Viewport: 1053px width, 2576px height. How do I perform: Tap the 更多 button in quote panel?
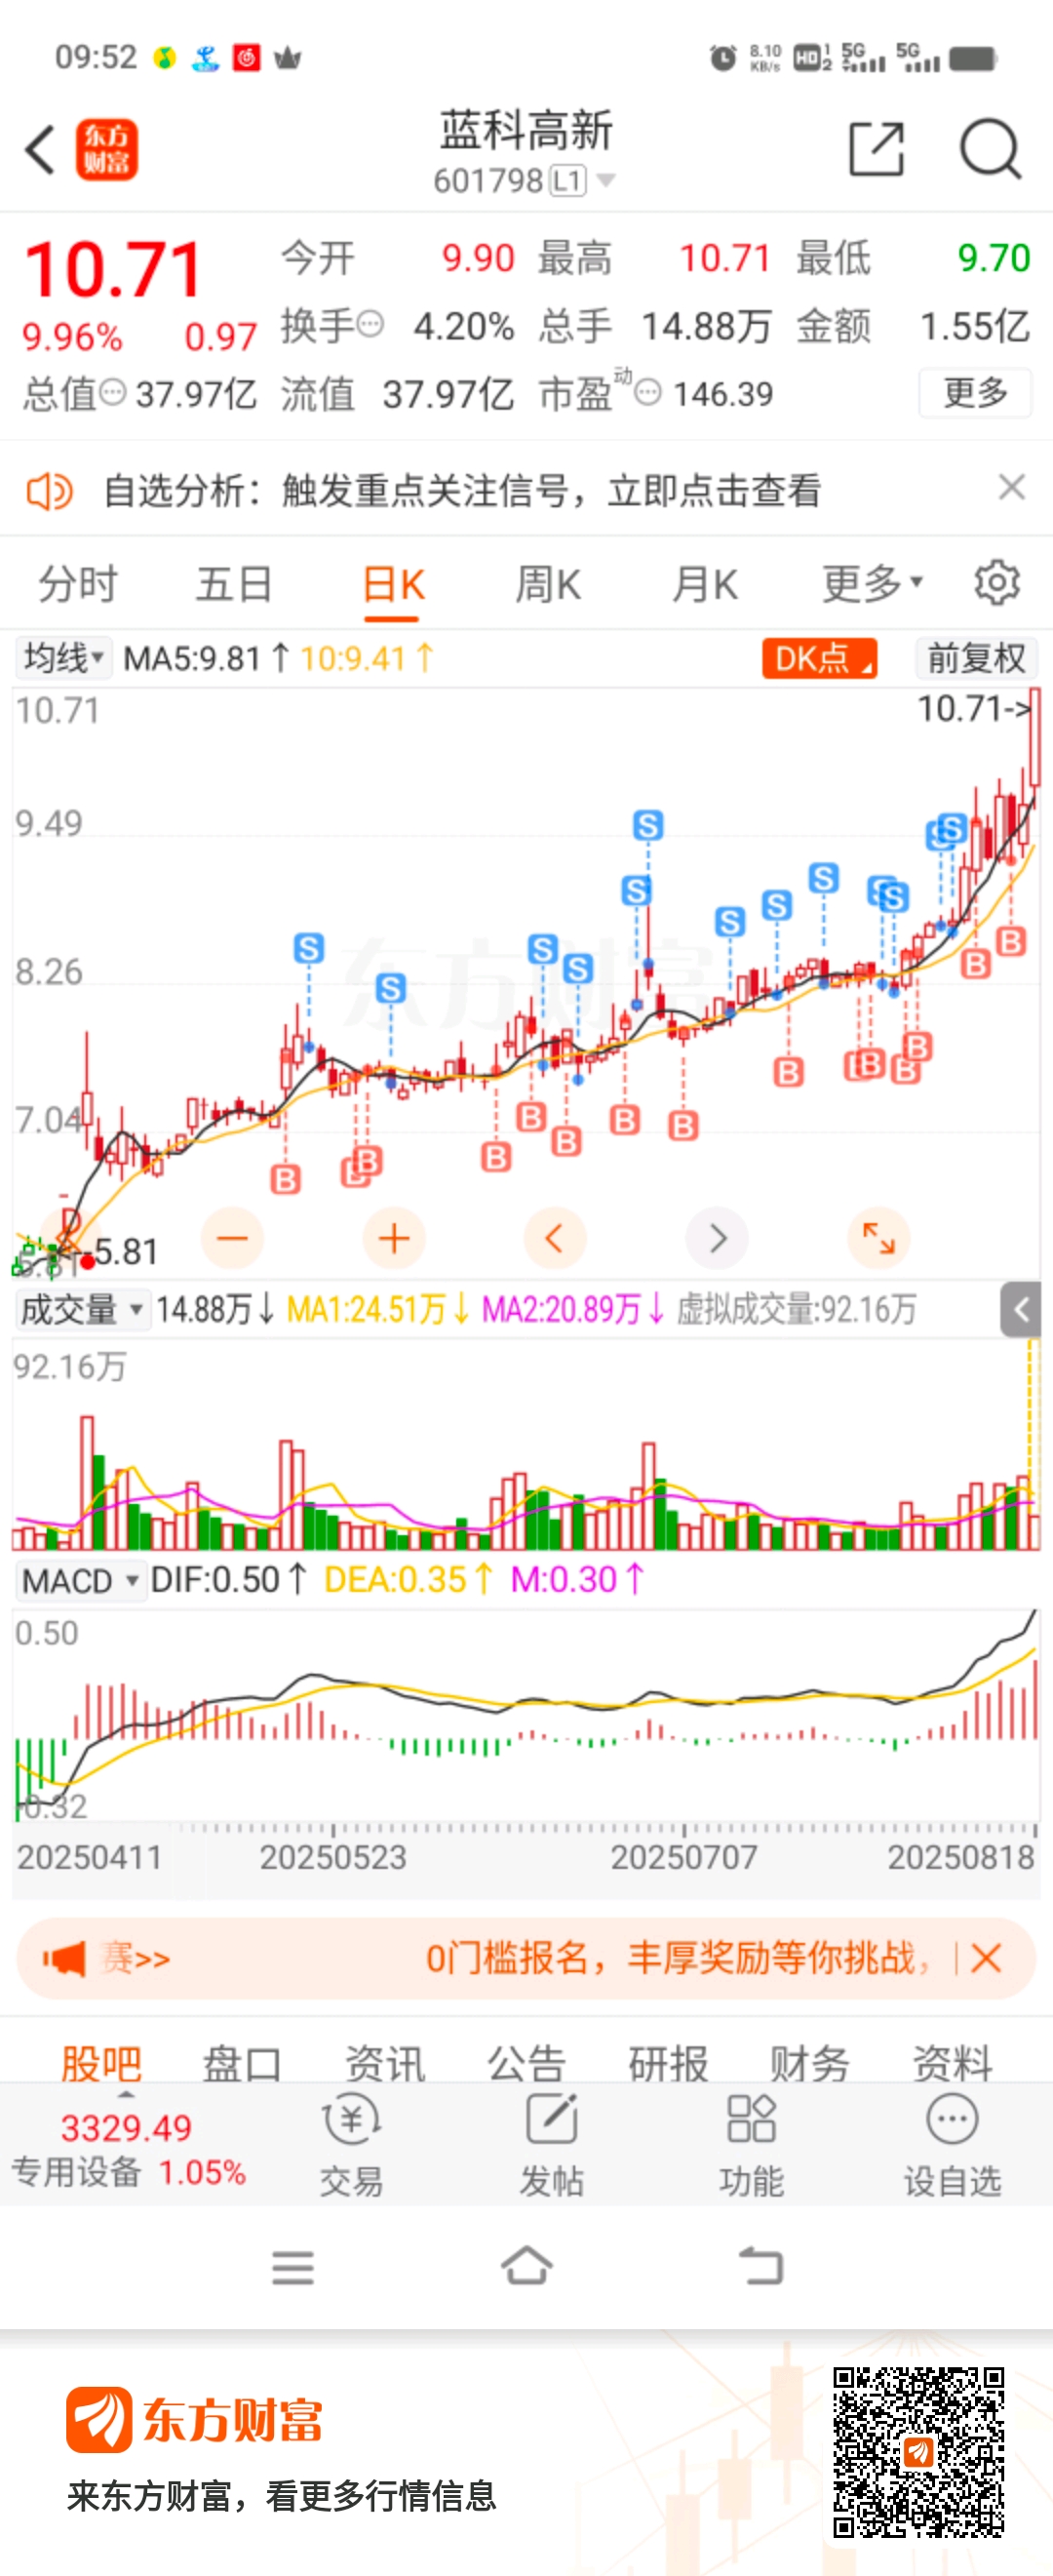click(976, 392)
